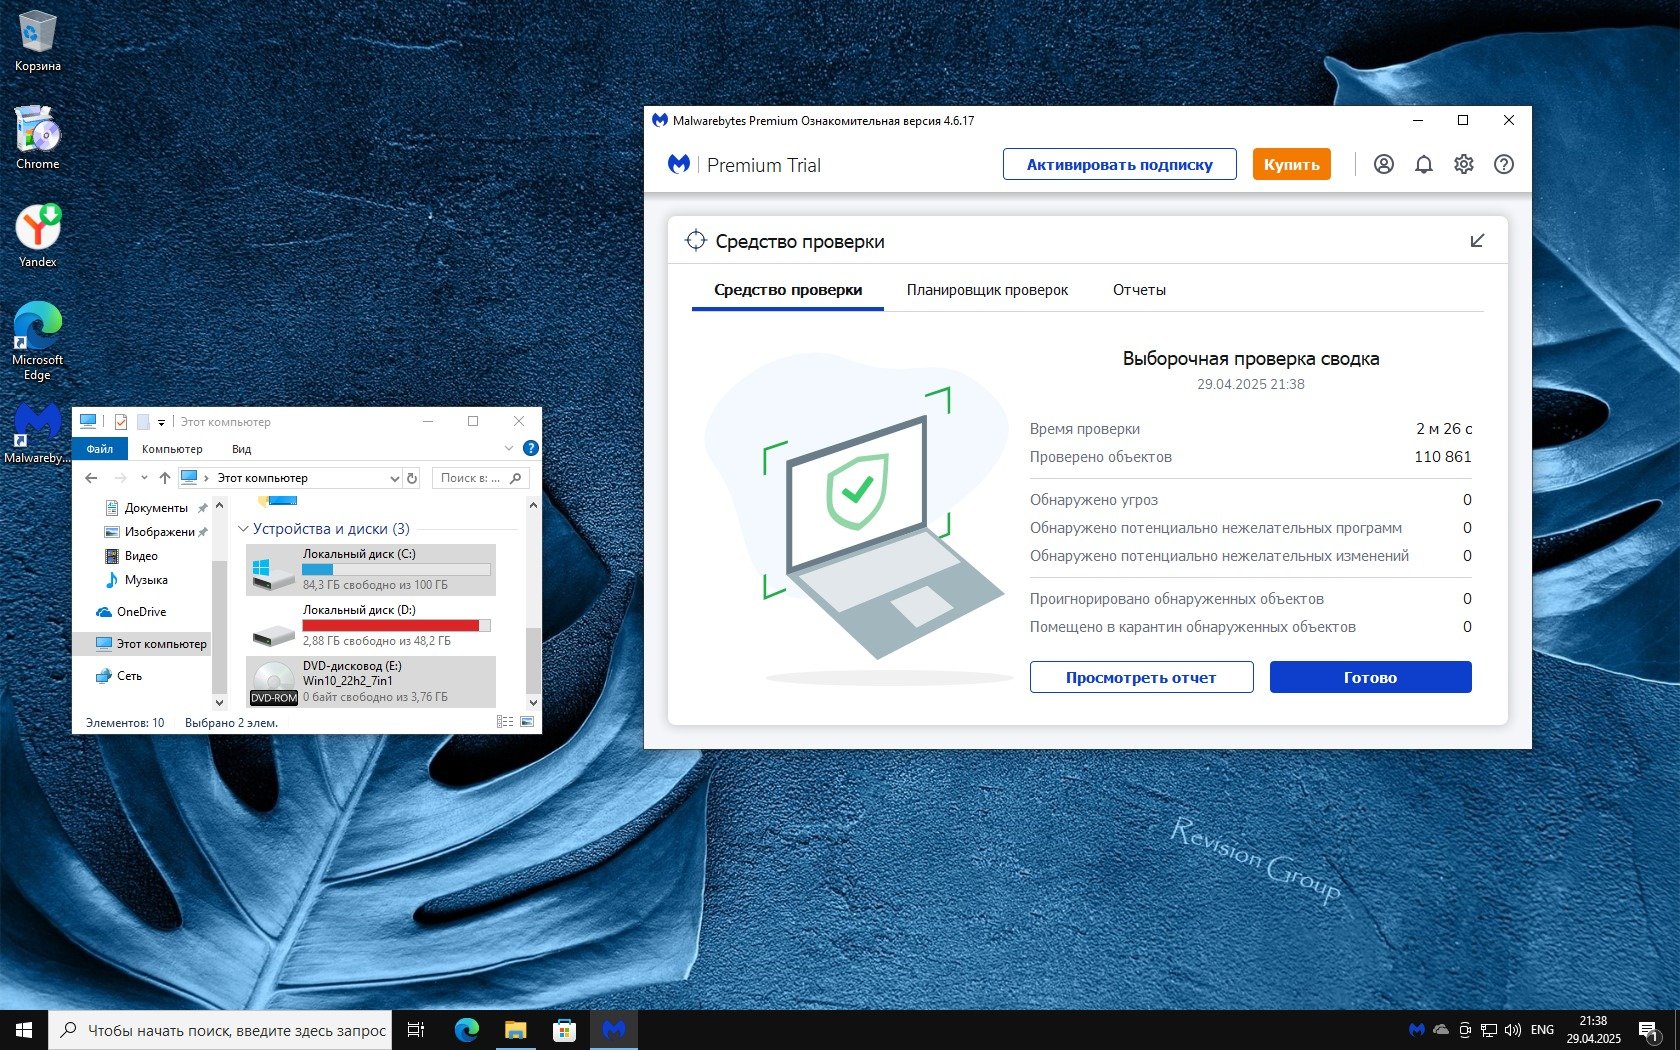The height and width of the screenshot is (1050, 1680).
Task: Select This PC in Explorer navigation pane
Action: 142,644
